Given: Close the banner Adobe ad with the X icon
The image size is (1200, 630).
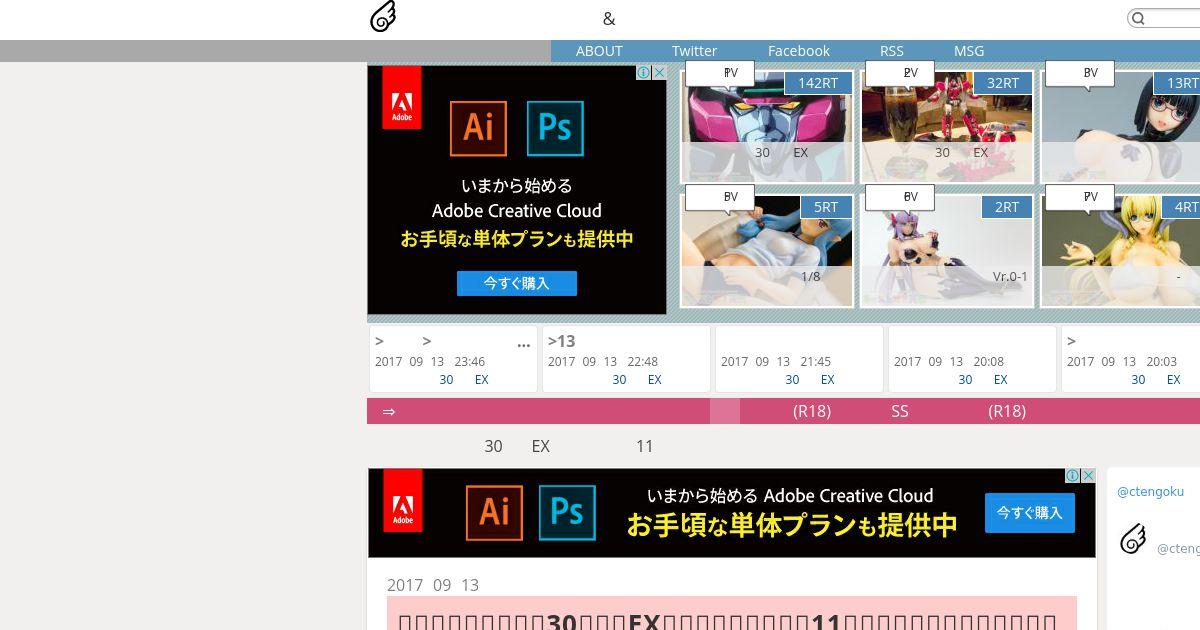Looking at the screenshot, I should point(1088,476).
